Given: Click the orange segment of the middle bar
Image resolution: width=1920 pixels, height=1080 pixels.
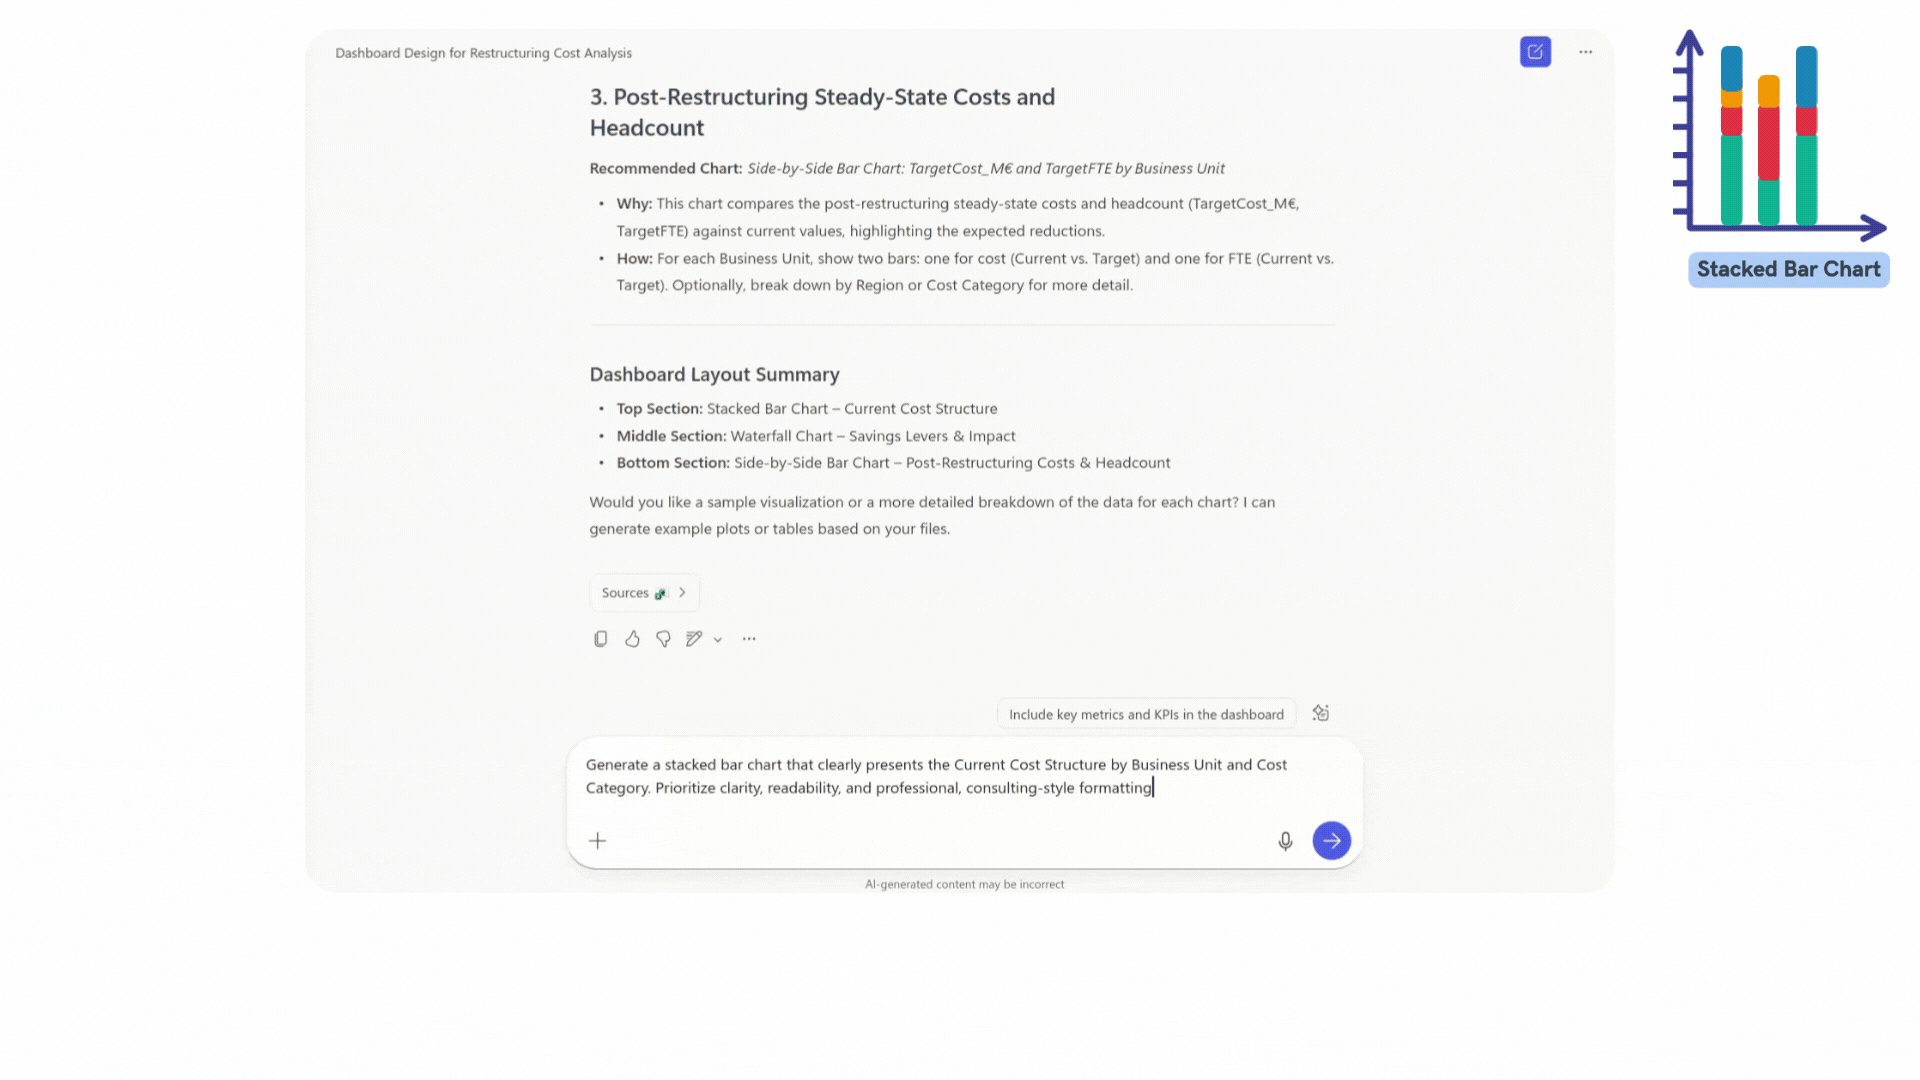Looking at the screenshot, I should click(1768, 91).
